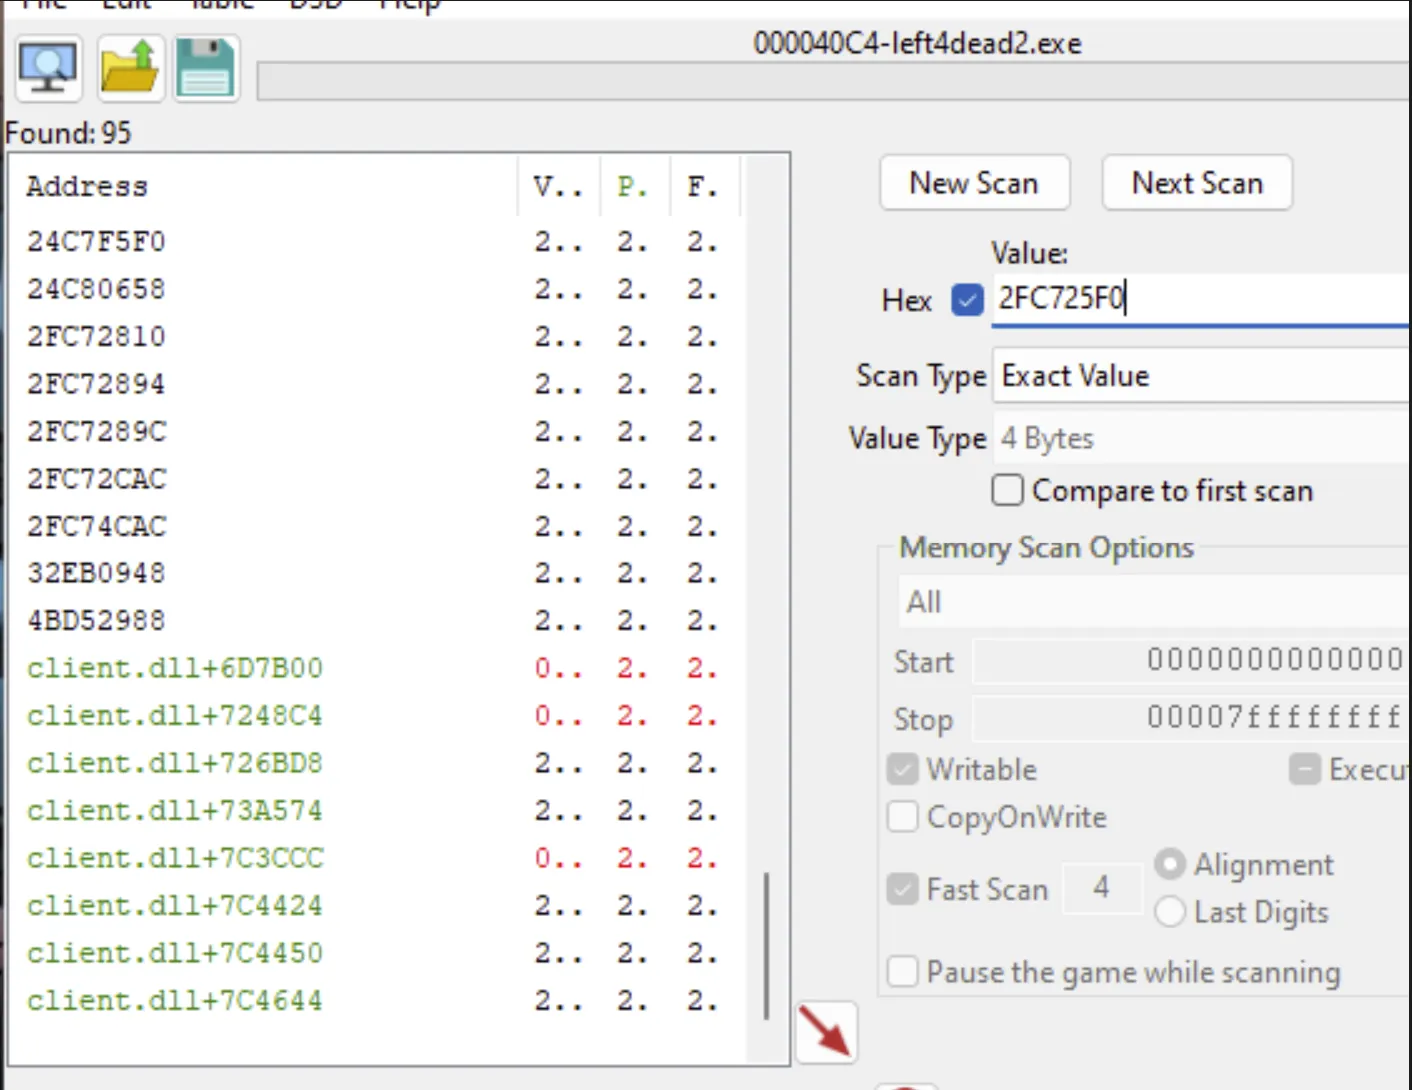The image size is (1412, 1090).
Task: Check the CopyOnWrite option
Action: pyautogui.click(x=903, y=816)
